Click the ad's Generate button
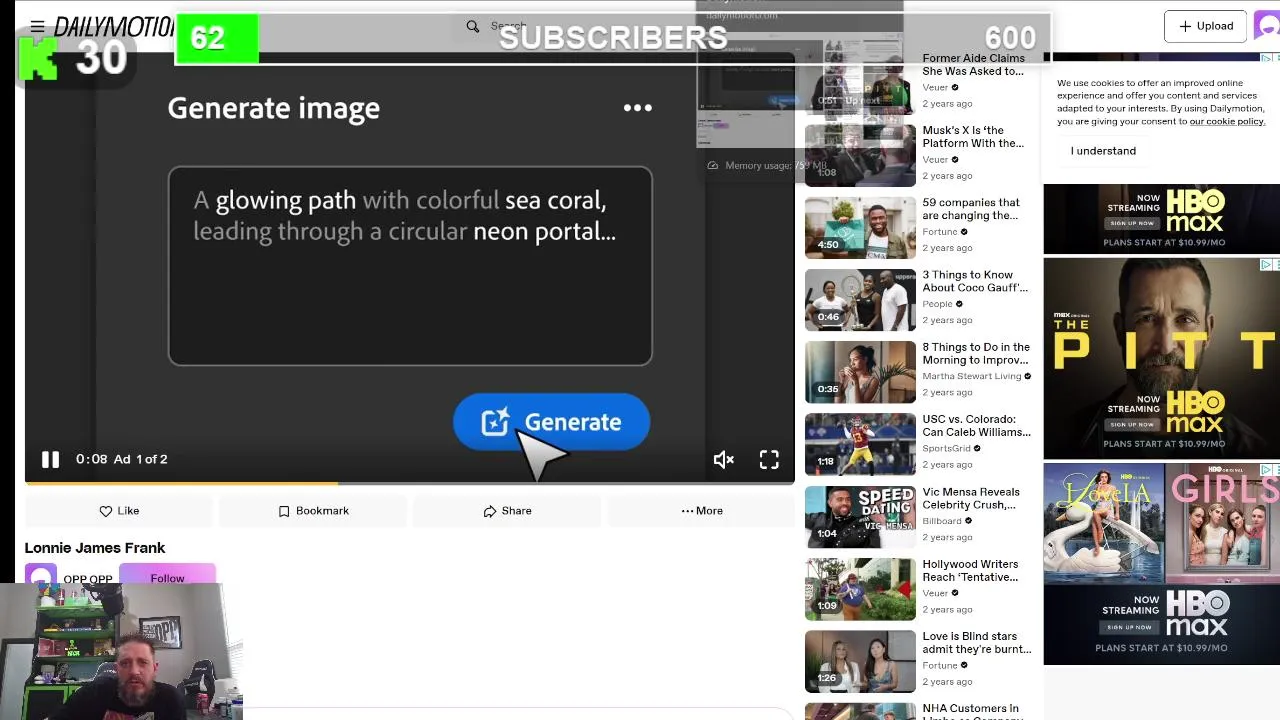Screen dimensions: 1280x720 point(551,422)
